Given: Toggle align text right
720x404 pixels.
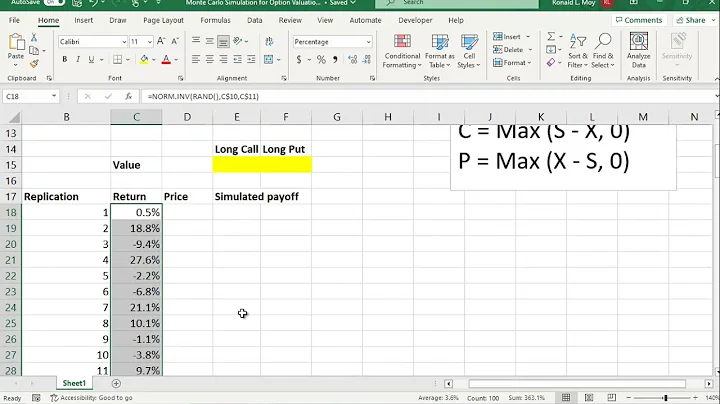Looking at the screenshot, I should (x=223, y=59).
